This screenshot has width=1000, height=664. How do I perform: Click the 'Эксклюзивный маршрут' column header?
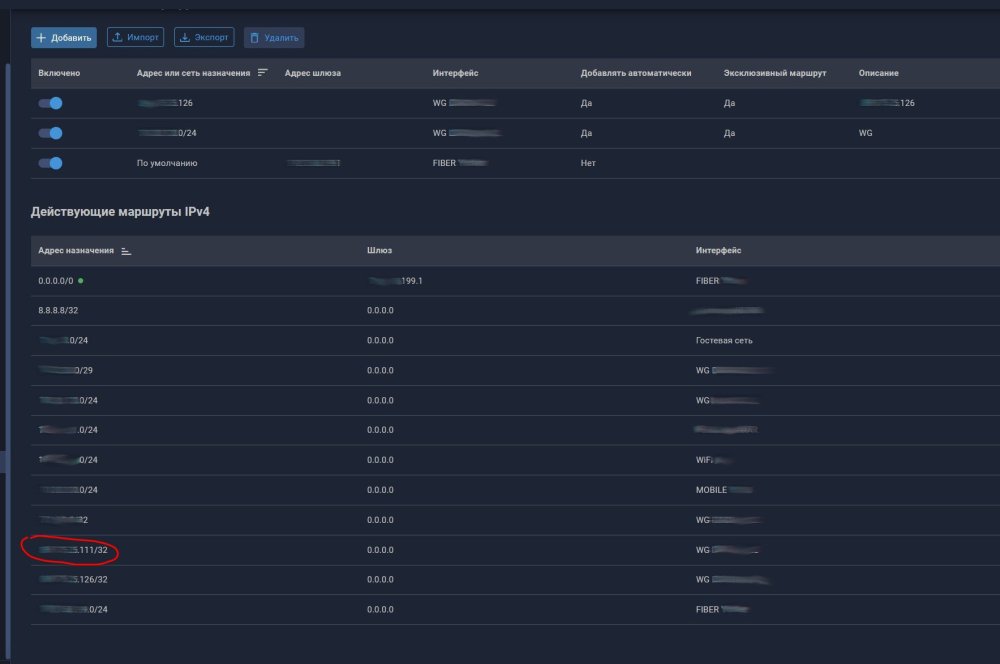click(777, 73)
